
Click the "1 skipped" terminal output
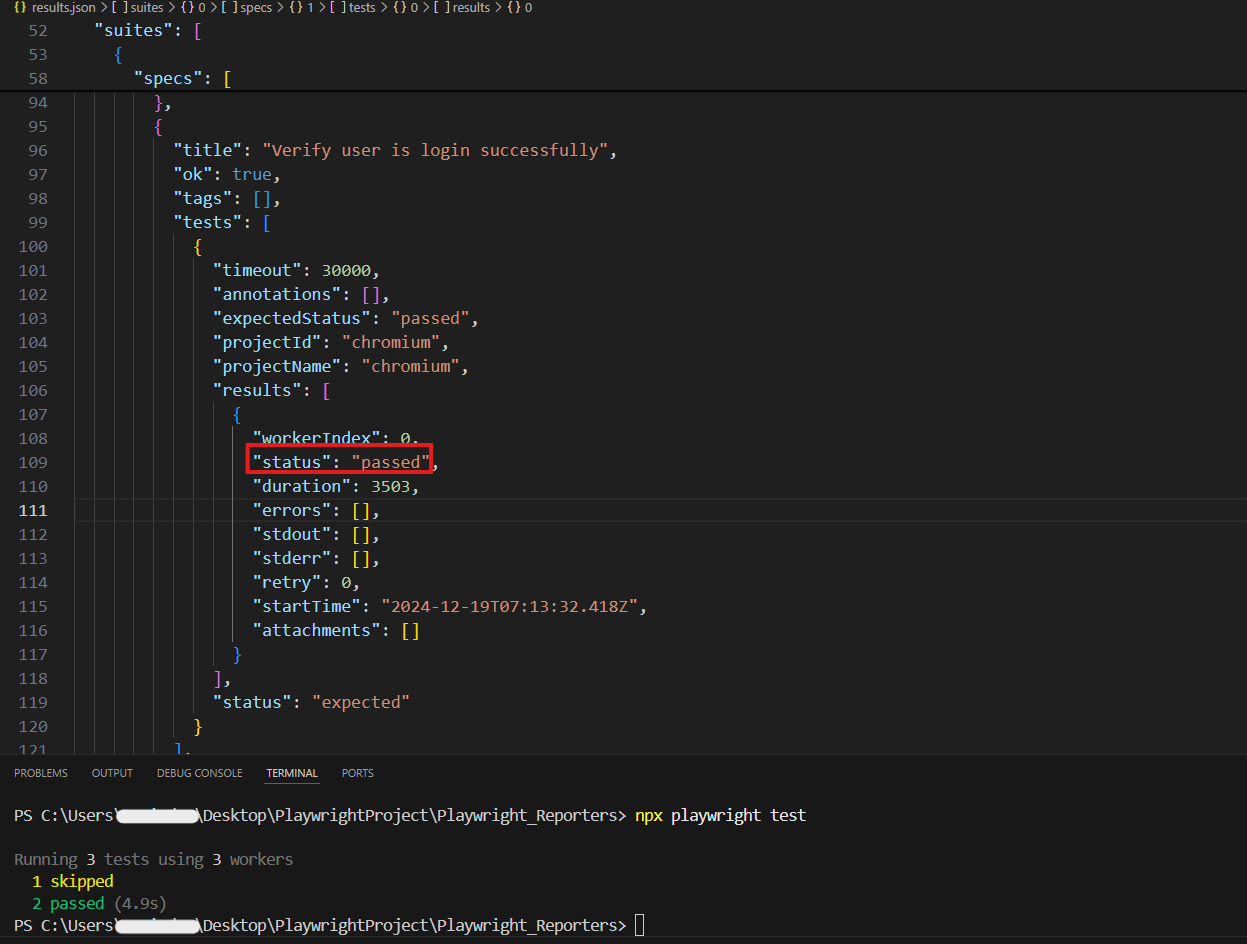[73, 881]
